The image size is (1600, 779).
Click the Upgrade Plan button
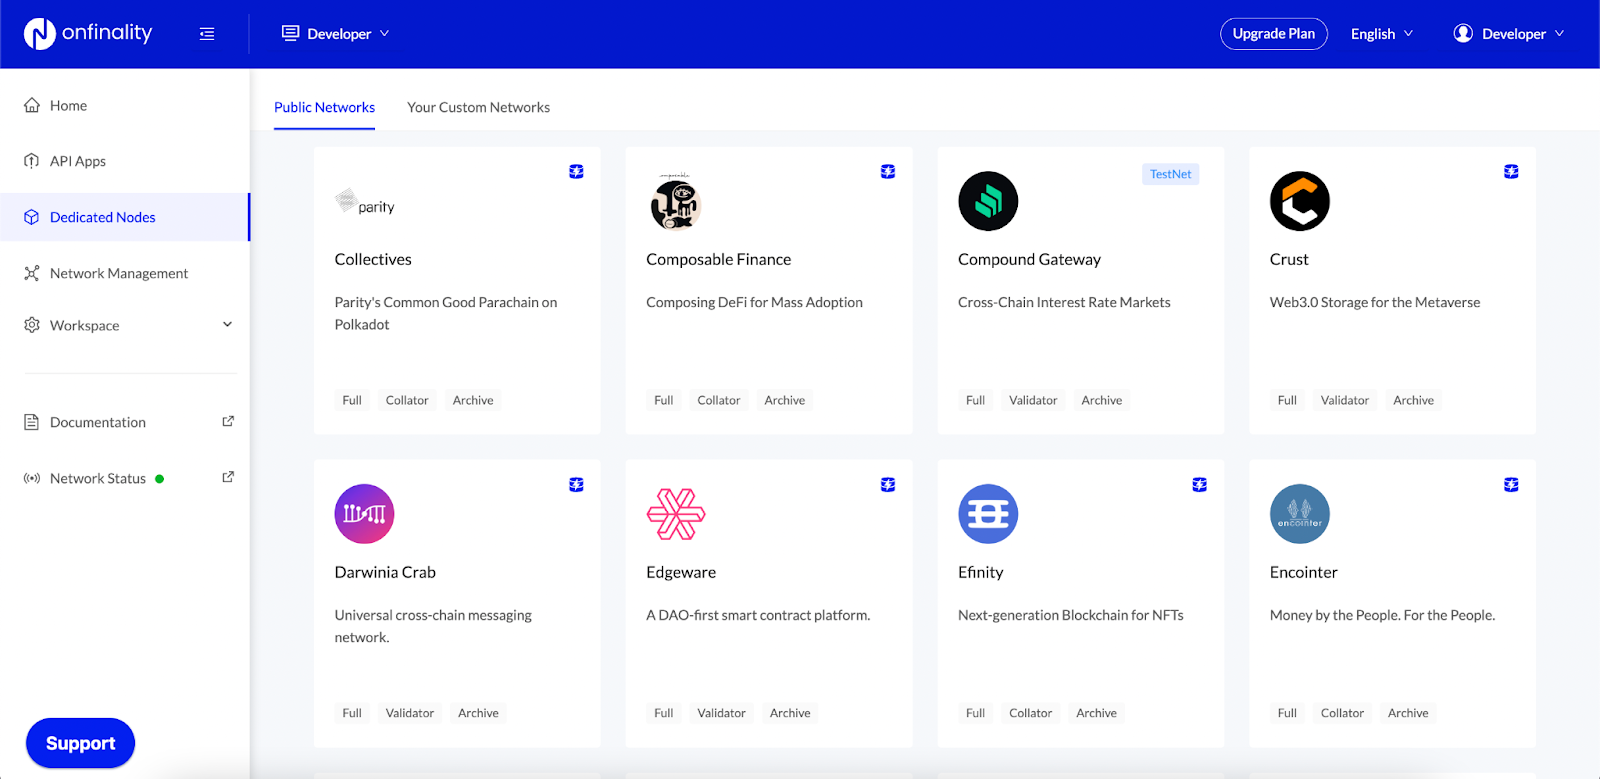click(x=1274, y=33)
